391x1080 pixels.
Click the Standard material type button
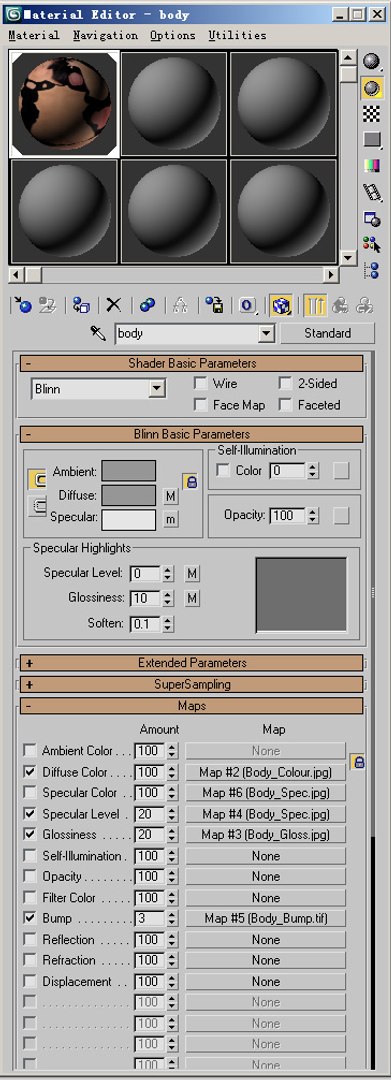click(x=328, y=333)
